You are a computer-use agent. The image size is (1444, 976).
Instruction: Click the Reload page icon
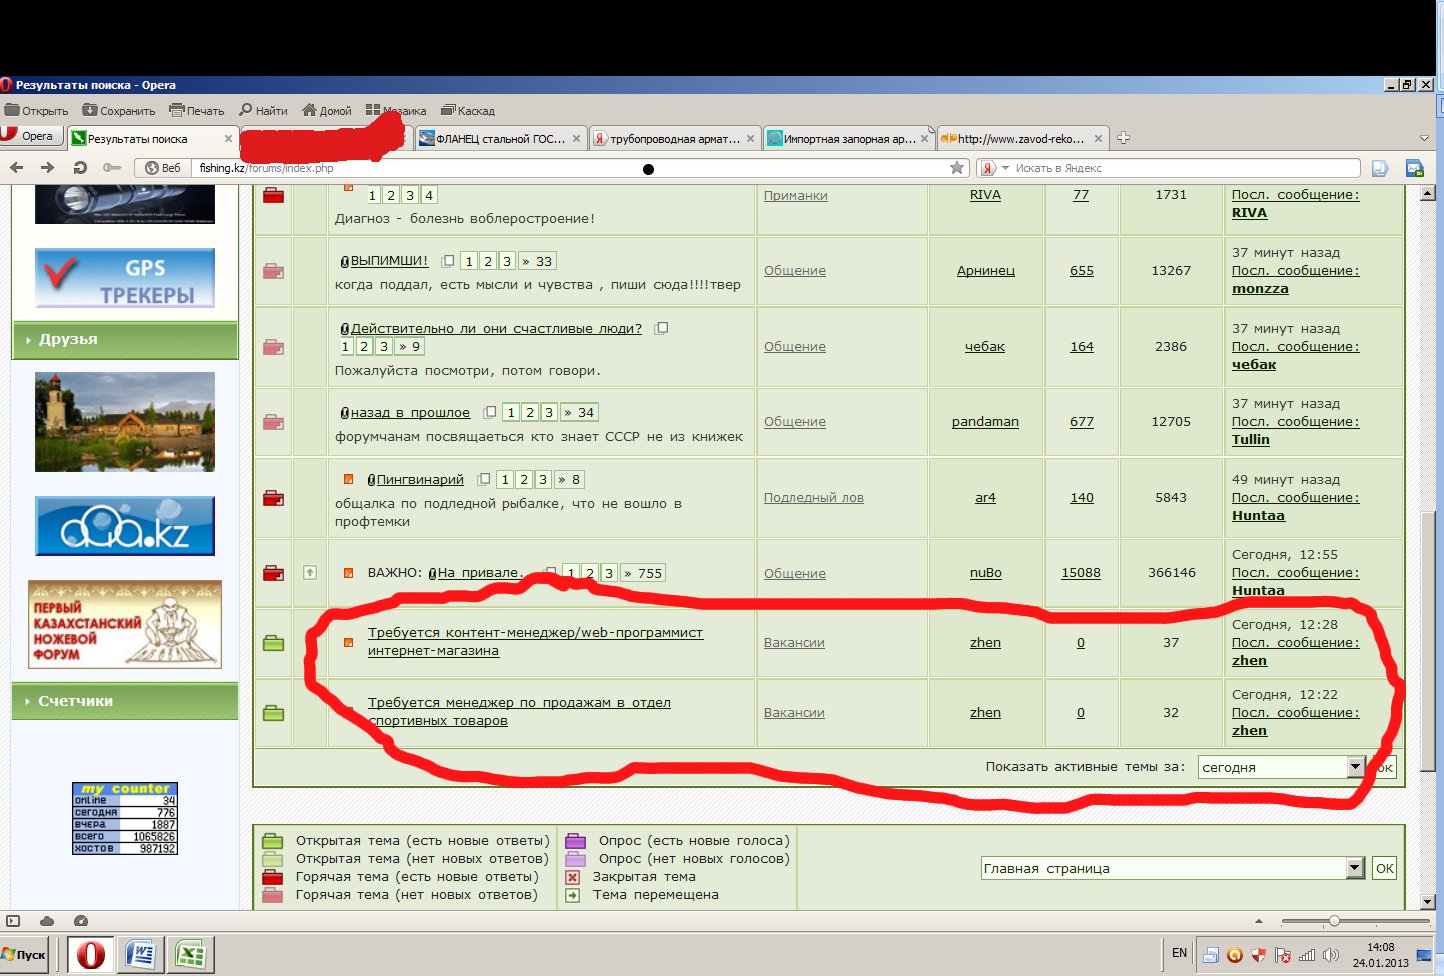click(x=80, y=168)
